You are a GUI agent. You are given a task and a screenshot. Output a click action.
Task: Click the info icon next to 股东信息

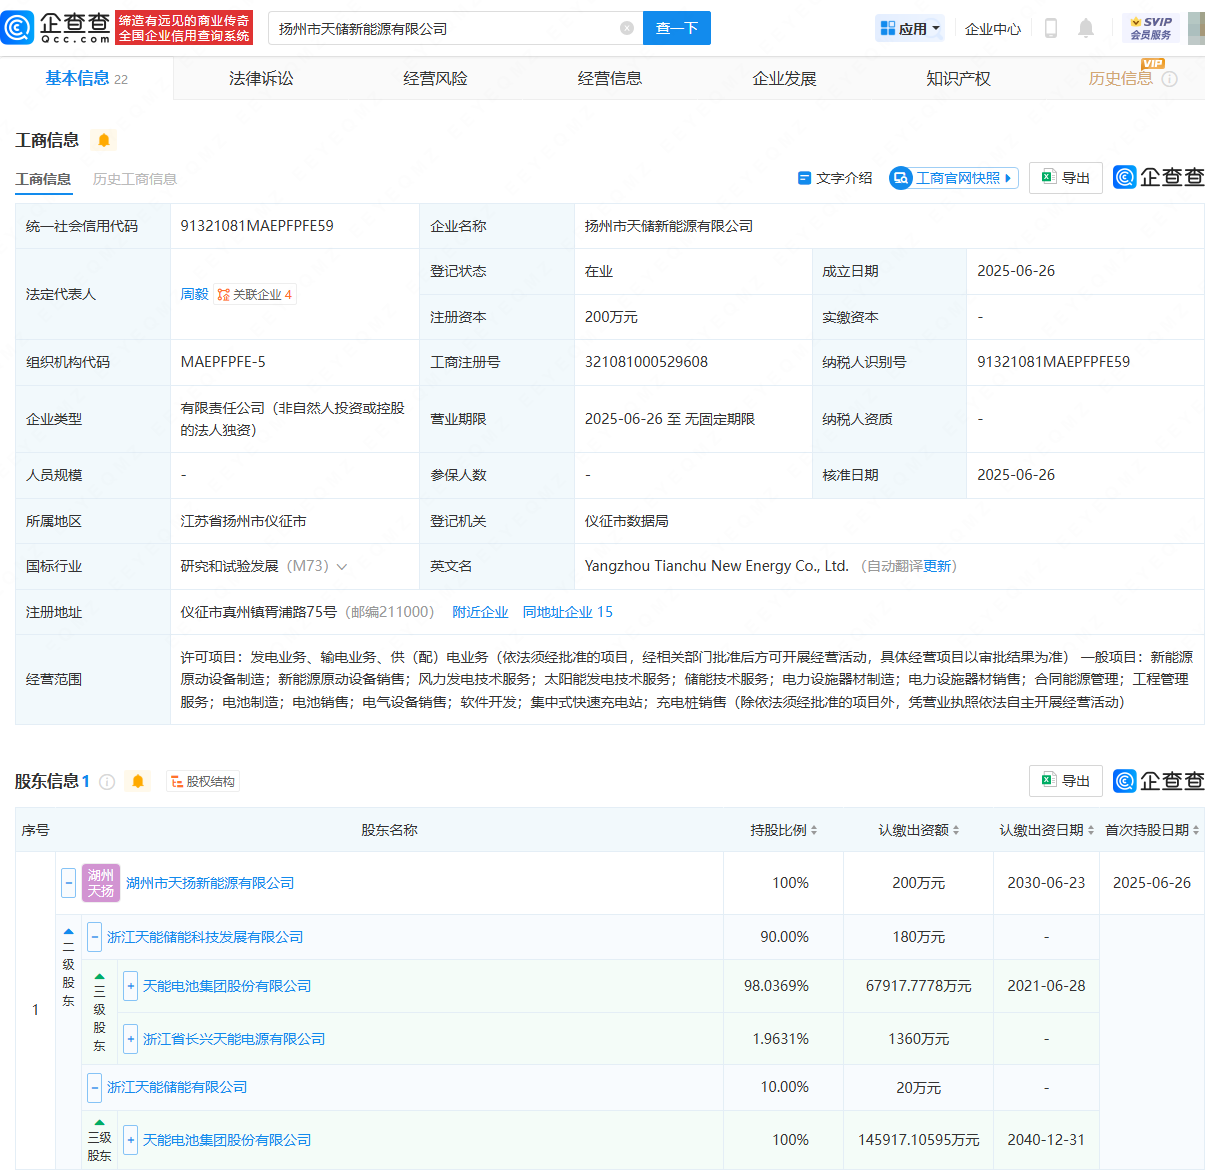click(107, 782)
